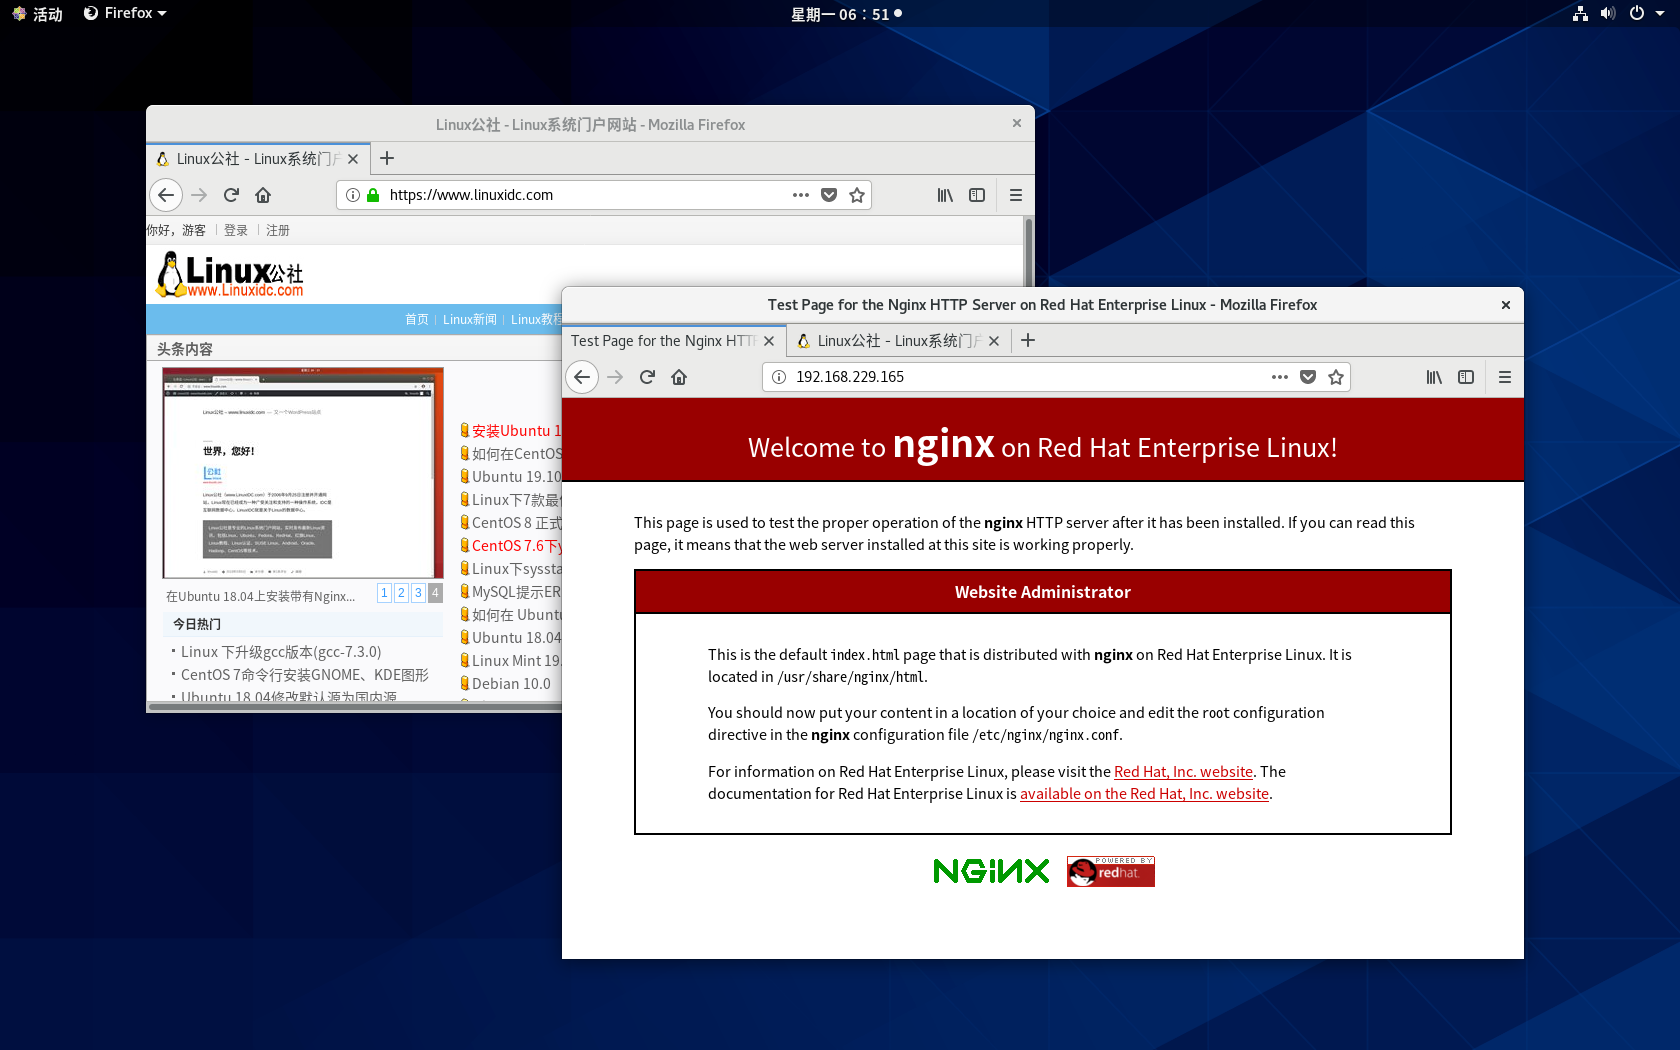Switch to Test Page for the Nginx tab
This screenshot has width=1680, height=1050.
pos(674,341)
